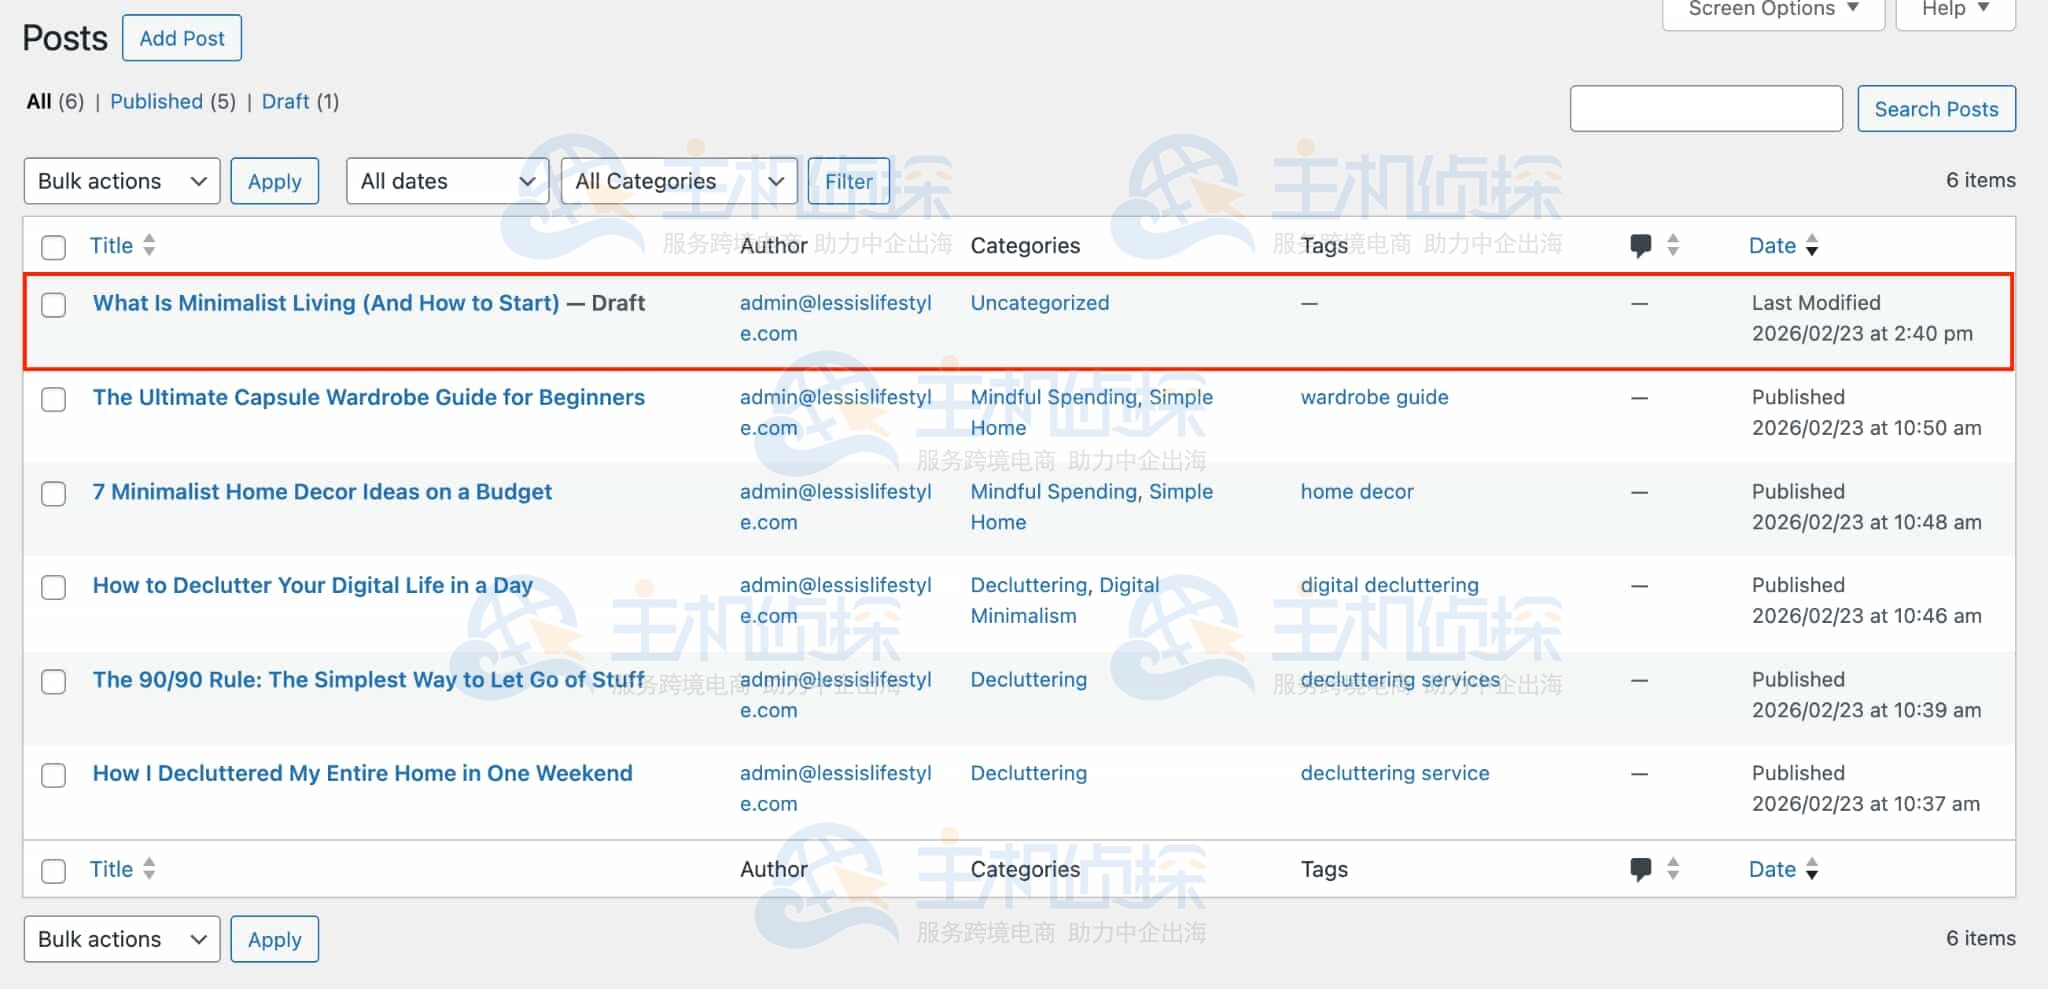Open the All Categories dropdown

point(678,181)
